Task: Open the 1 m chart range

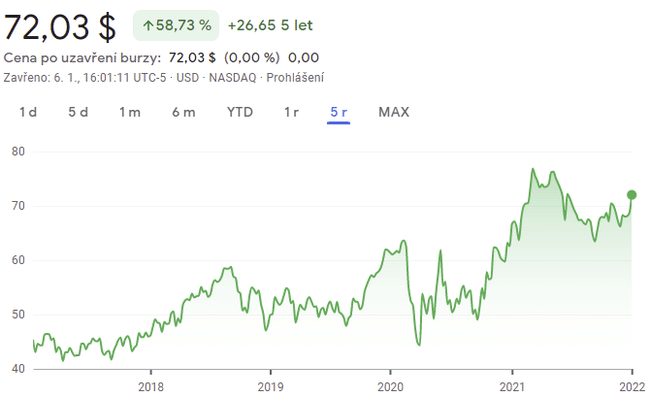Action: pyautogui.click(x=130, y=112)
